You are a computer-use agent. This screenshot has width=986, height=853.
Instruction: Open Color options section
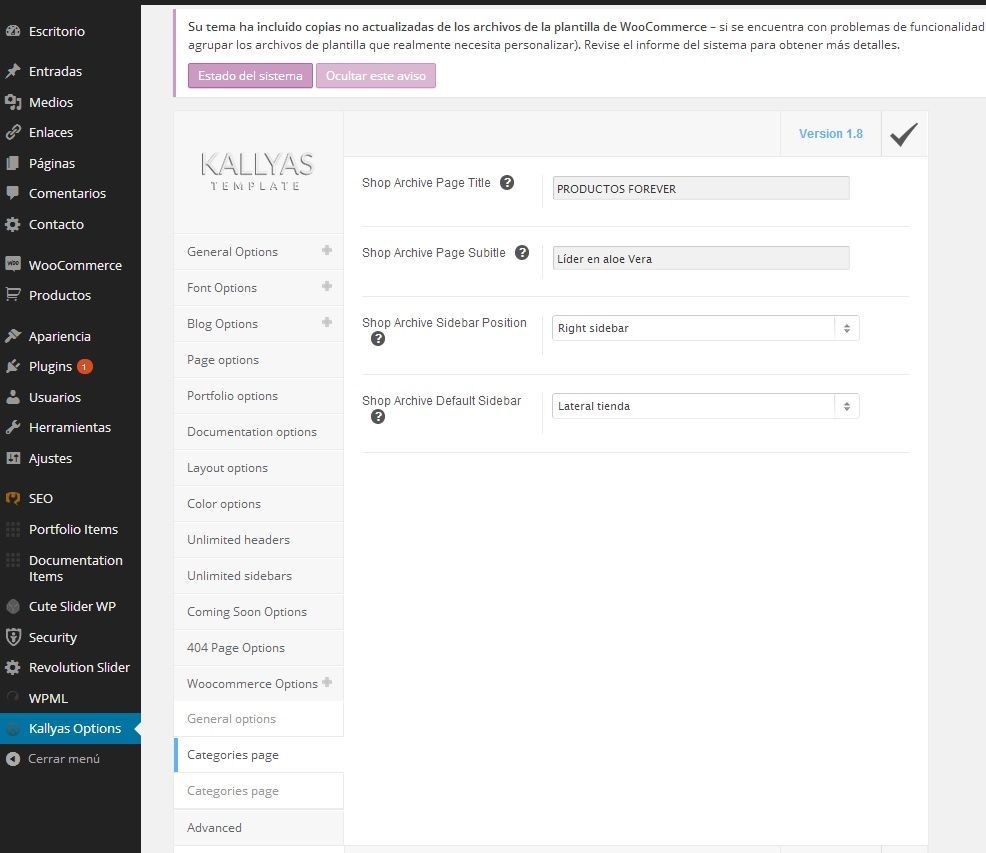258,504
